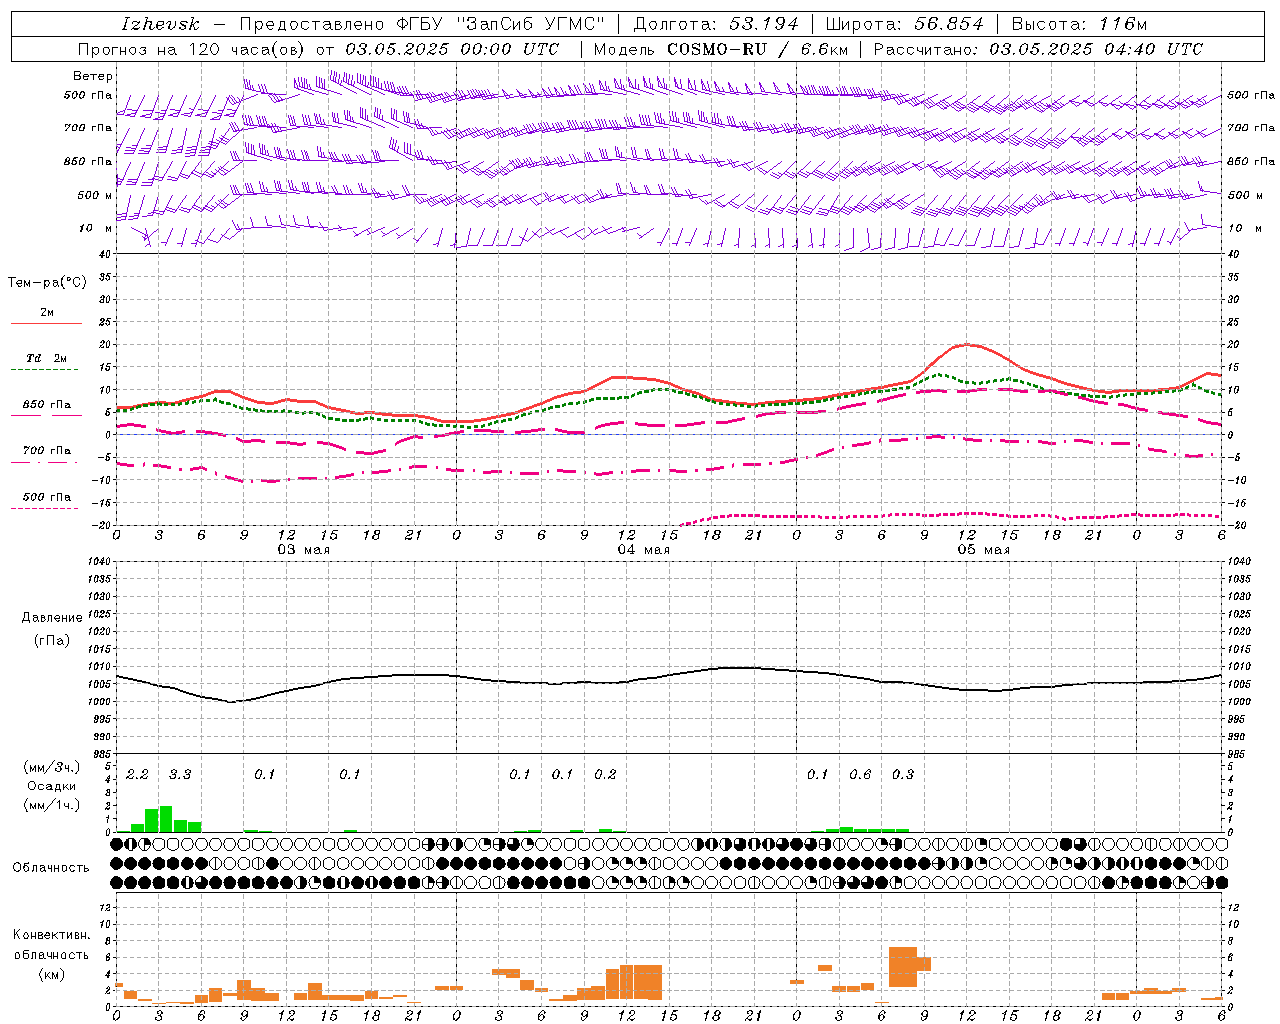The image size is (1280, 1024).
Task: Click the left '1040' pressure axis value
Action: pos(97,562)
